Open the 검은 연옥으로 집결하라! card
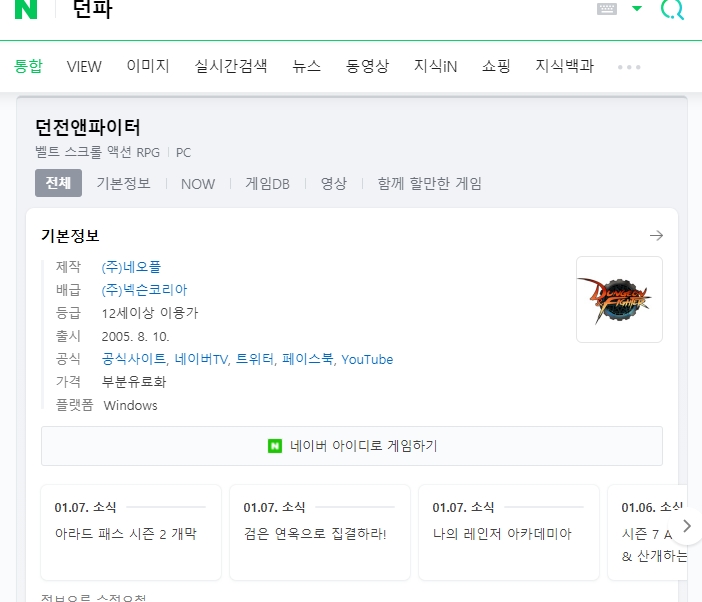 point(320,533)
